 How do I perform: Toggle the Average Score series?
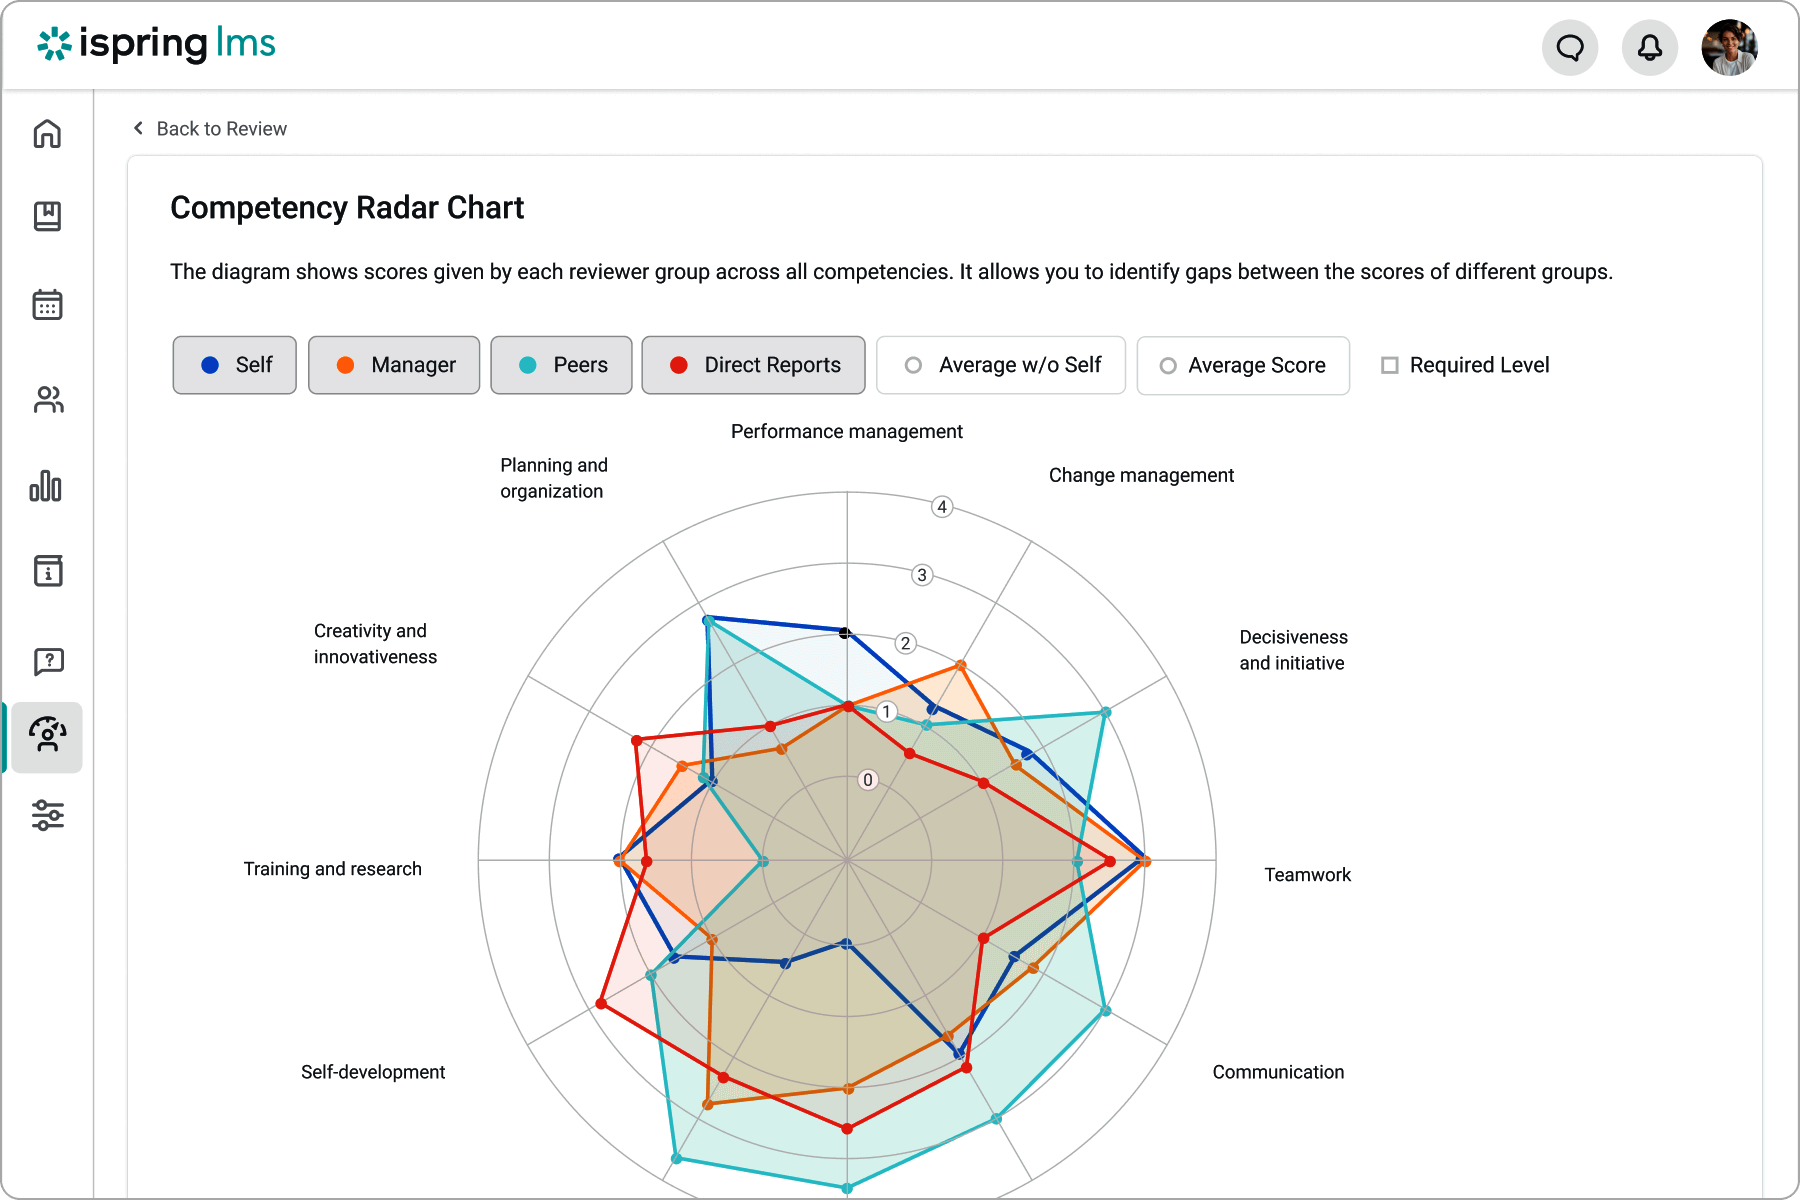click(x=1243, y=366)
